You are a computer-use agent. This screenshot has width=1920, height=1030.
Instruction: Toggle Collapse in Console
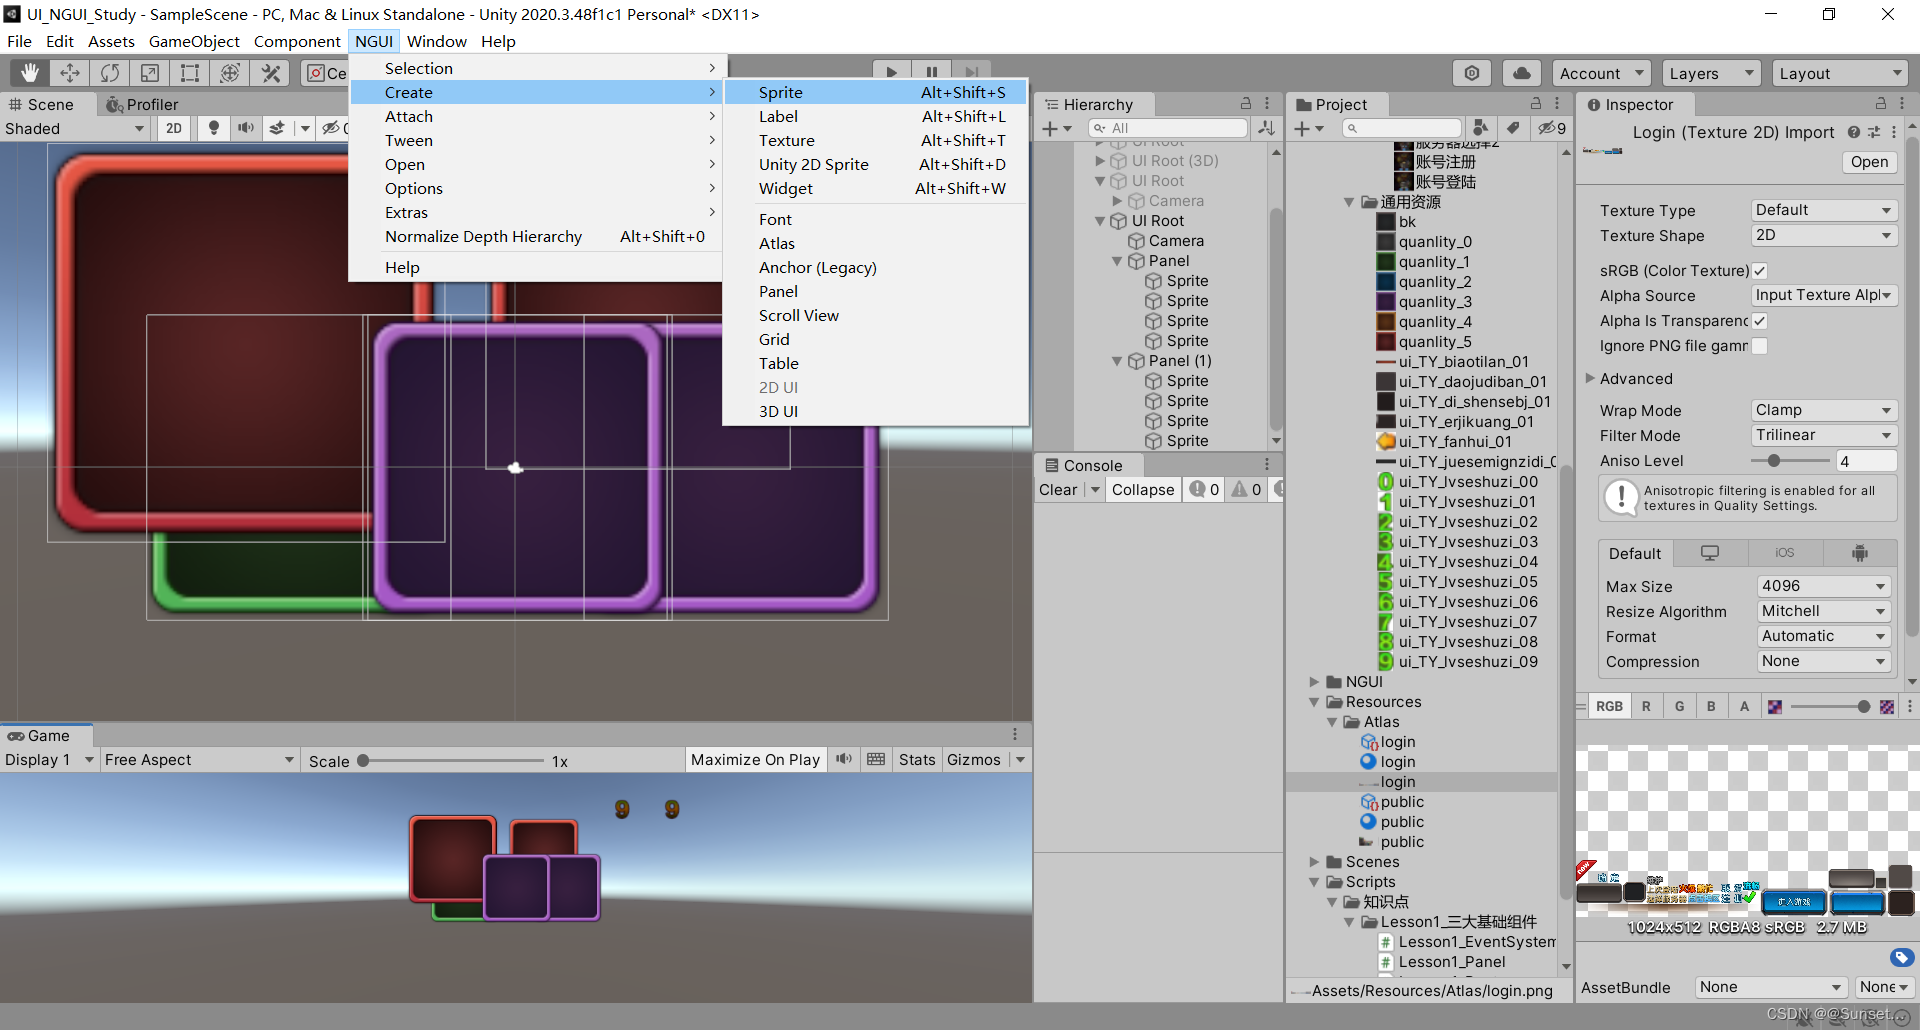(1143, 490)
